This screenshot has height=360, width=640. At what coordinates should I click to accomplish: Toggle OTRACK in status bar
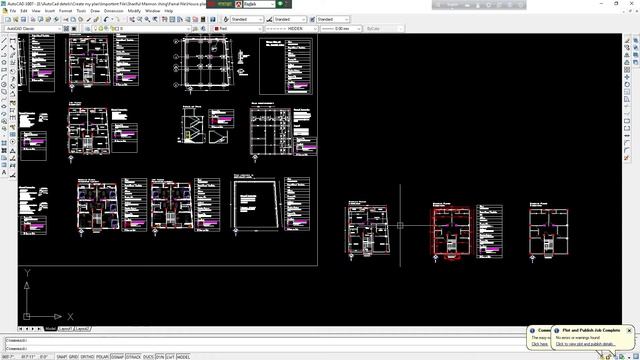click(x=133, y=357)
